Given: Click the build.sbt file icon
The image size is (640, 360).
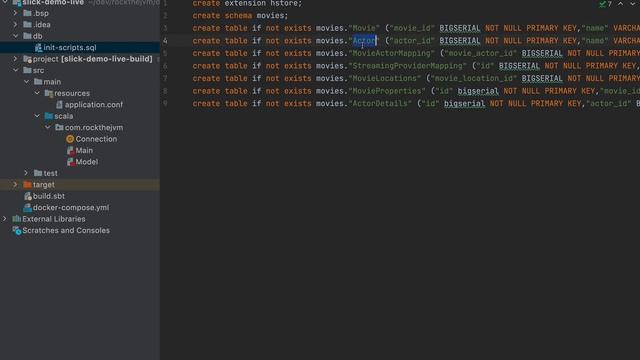Looking at the screenshot, I should click(28, 196).
